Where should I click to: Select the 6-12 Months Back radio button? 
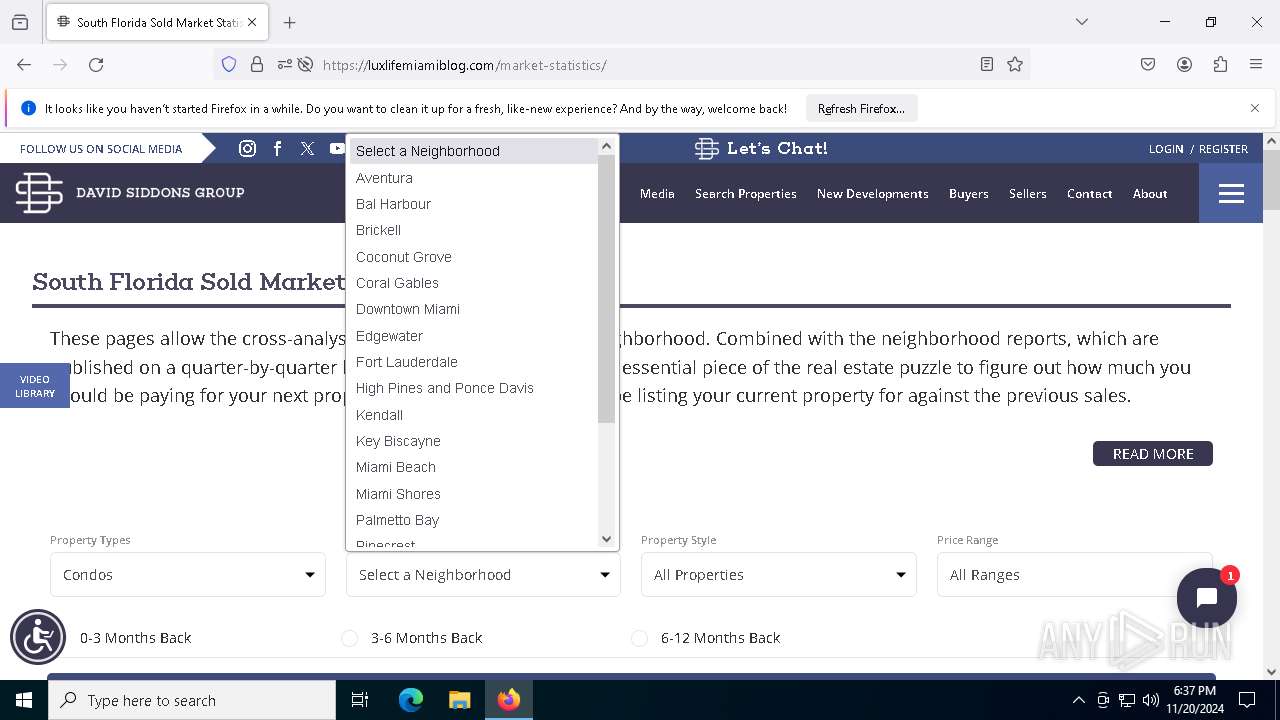(639, 638)
